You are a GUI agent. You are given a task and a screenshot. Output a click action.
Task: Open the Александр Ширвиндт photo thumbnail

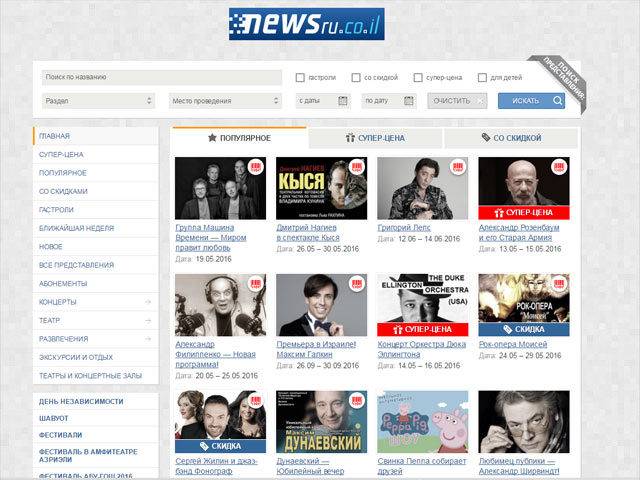click(x=524, y=422)
